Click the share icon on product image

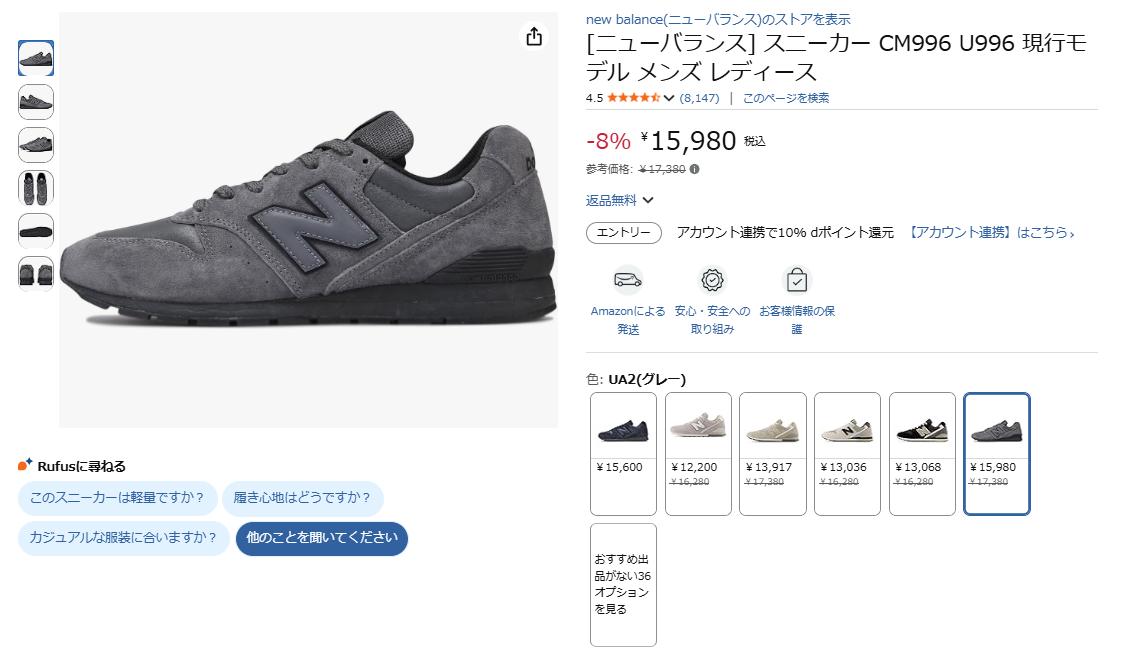point(534,37)
